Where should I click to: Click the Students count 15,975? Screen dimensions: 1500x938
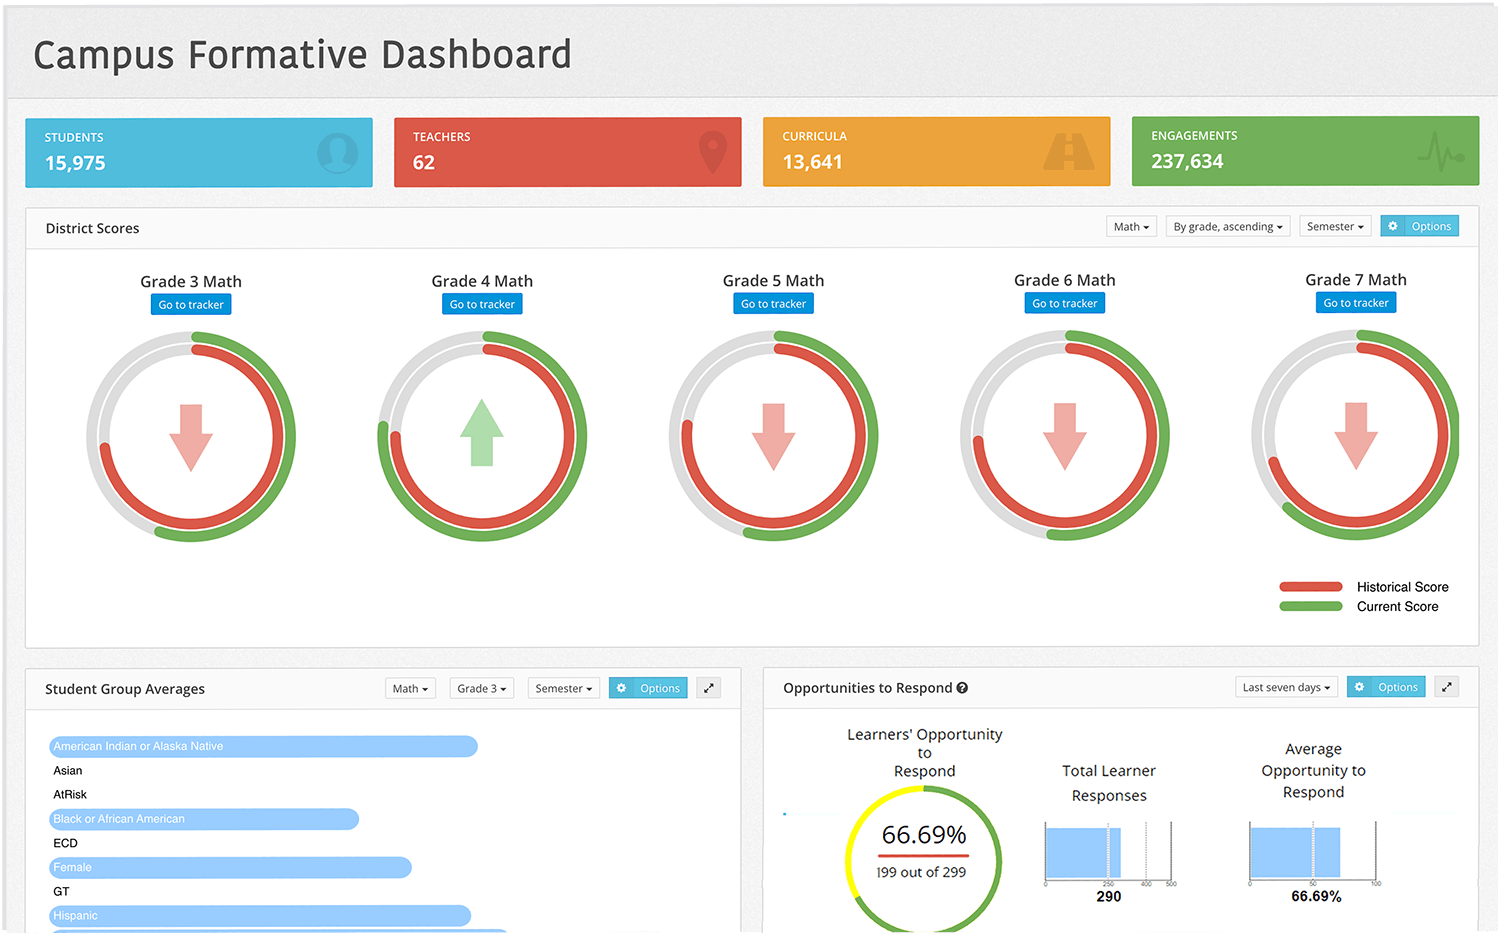(75, 163)
